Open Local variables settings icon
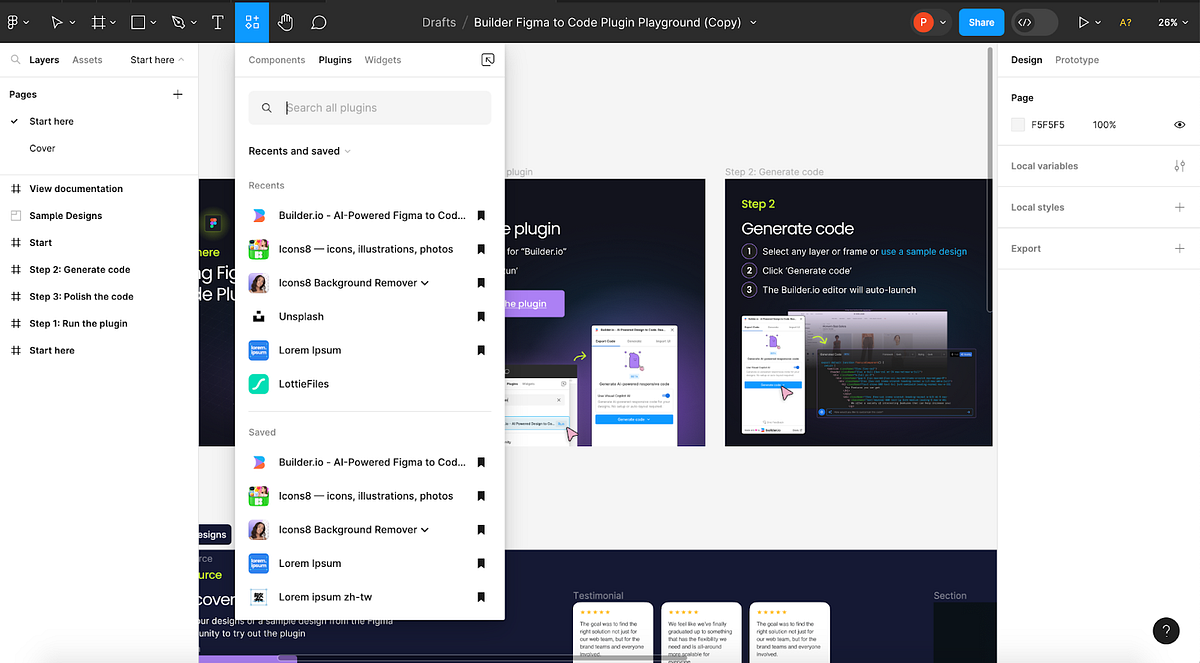This screenshot has width=1200, height=663. (x=1180, y=166)
